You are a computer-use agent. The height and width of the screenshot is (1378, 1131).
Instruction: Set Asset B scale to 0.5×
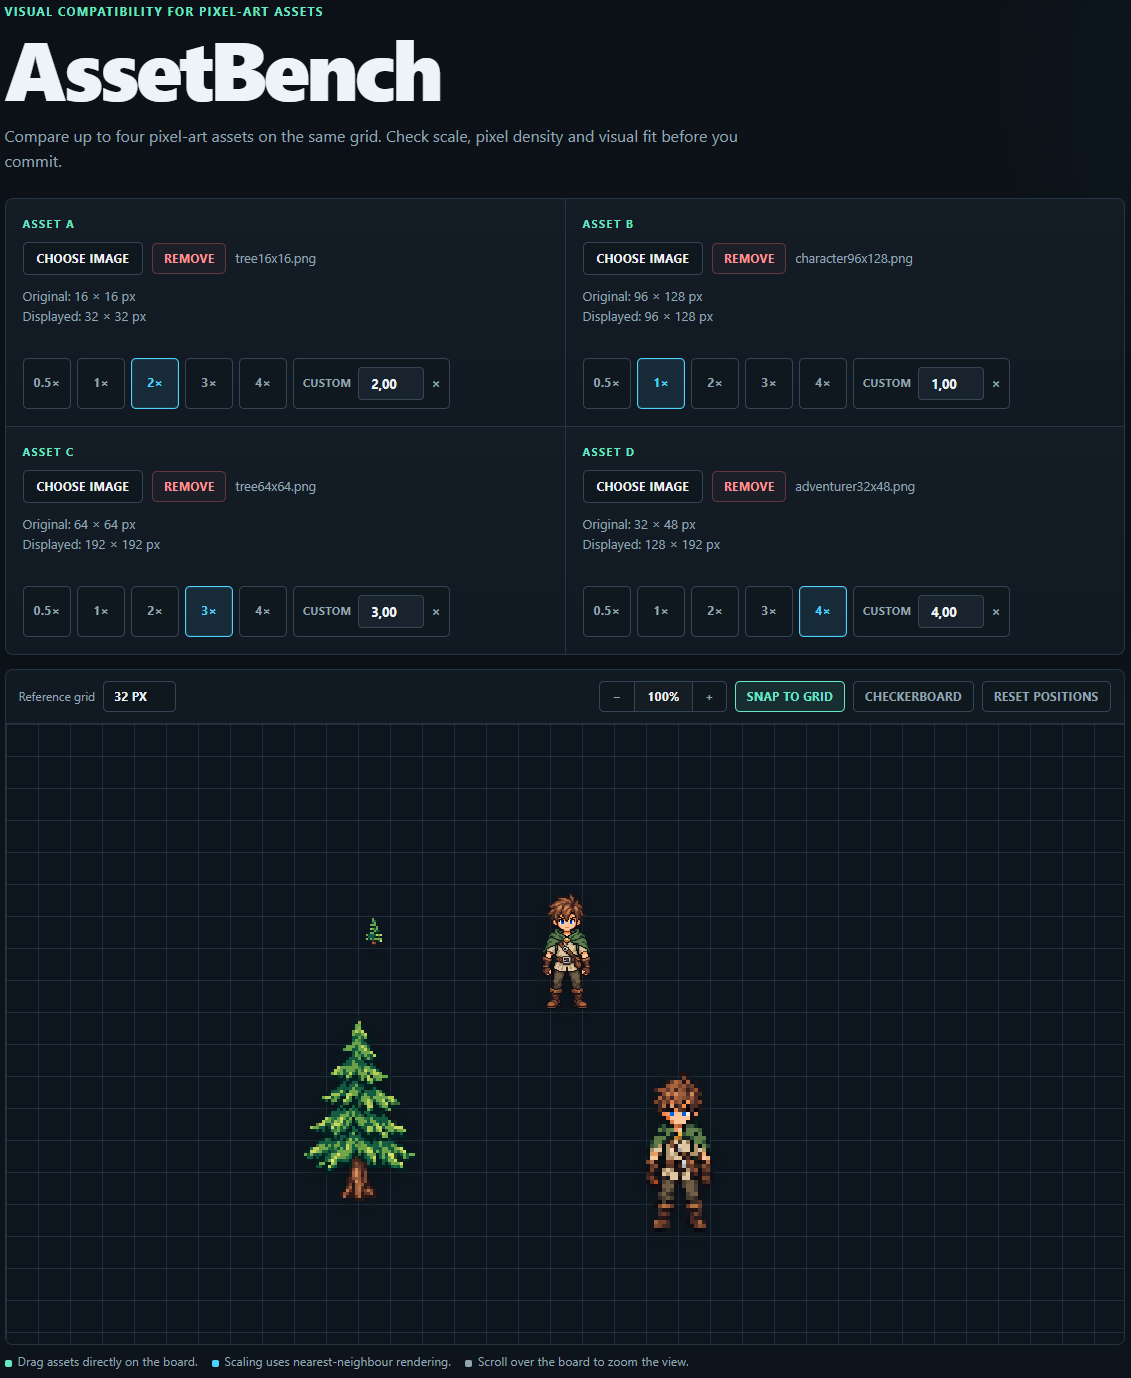pyautogui.click(x=607, y=383)
